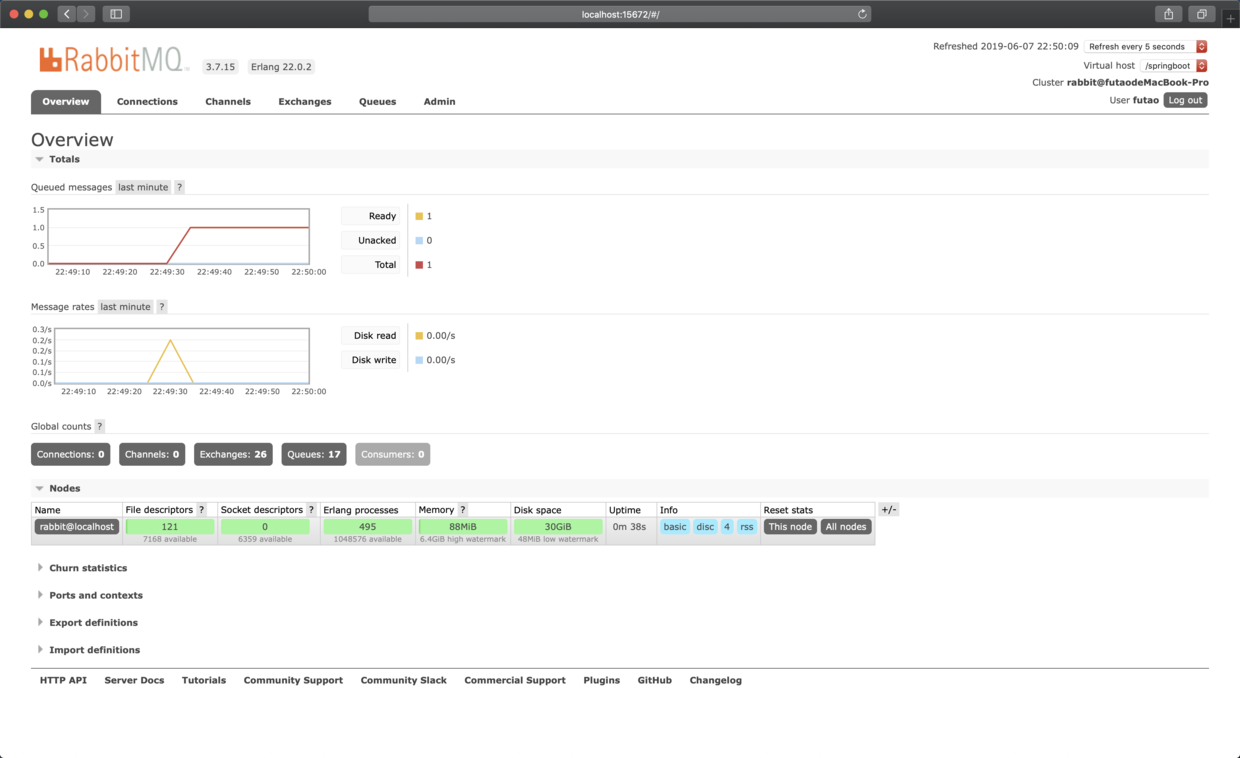This screenshot has height=758, width=1240.
Task: Reload the page with the refresh icon
Action: click(862, 14)
